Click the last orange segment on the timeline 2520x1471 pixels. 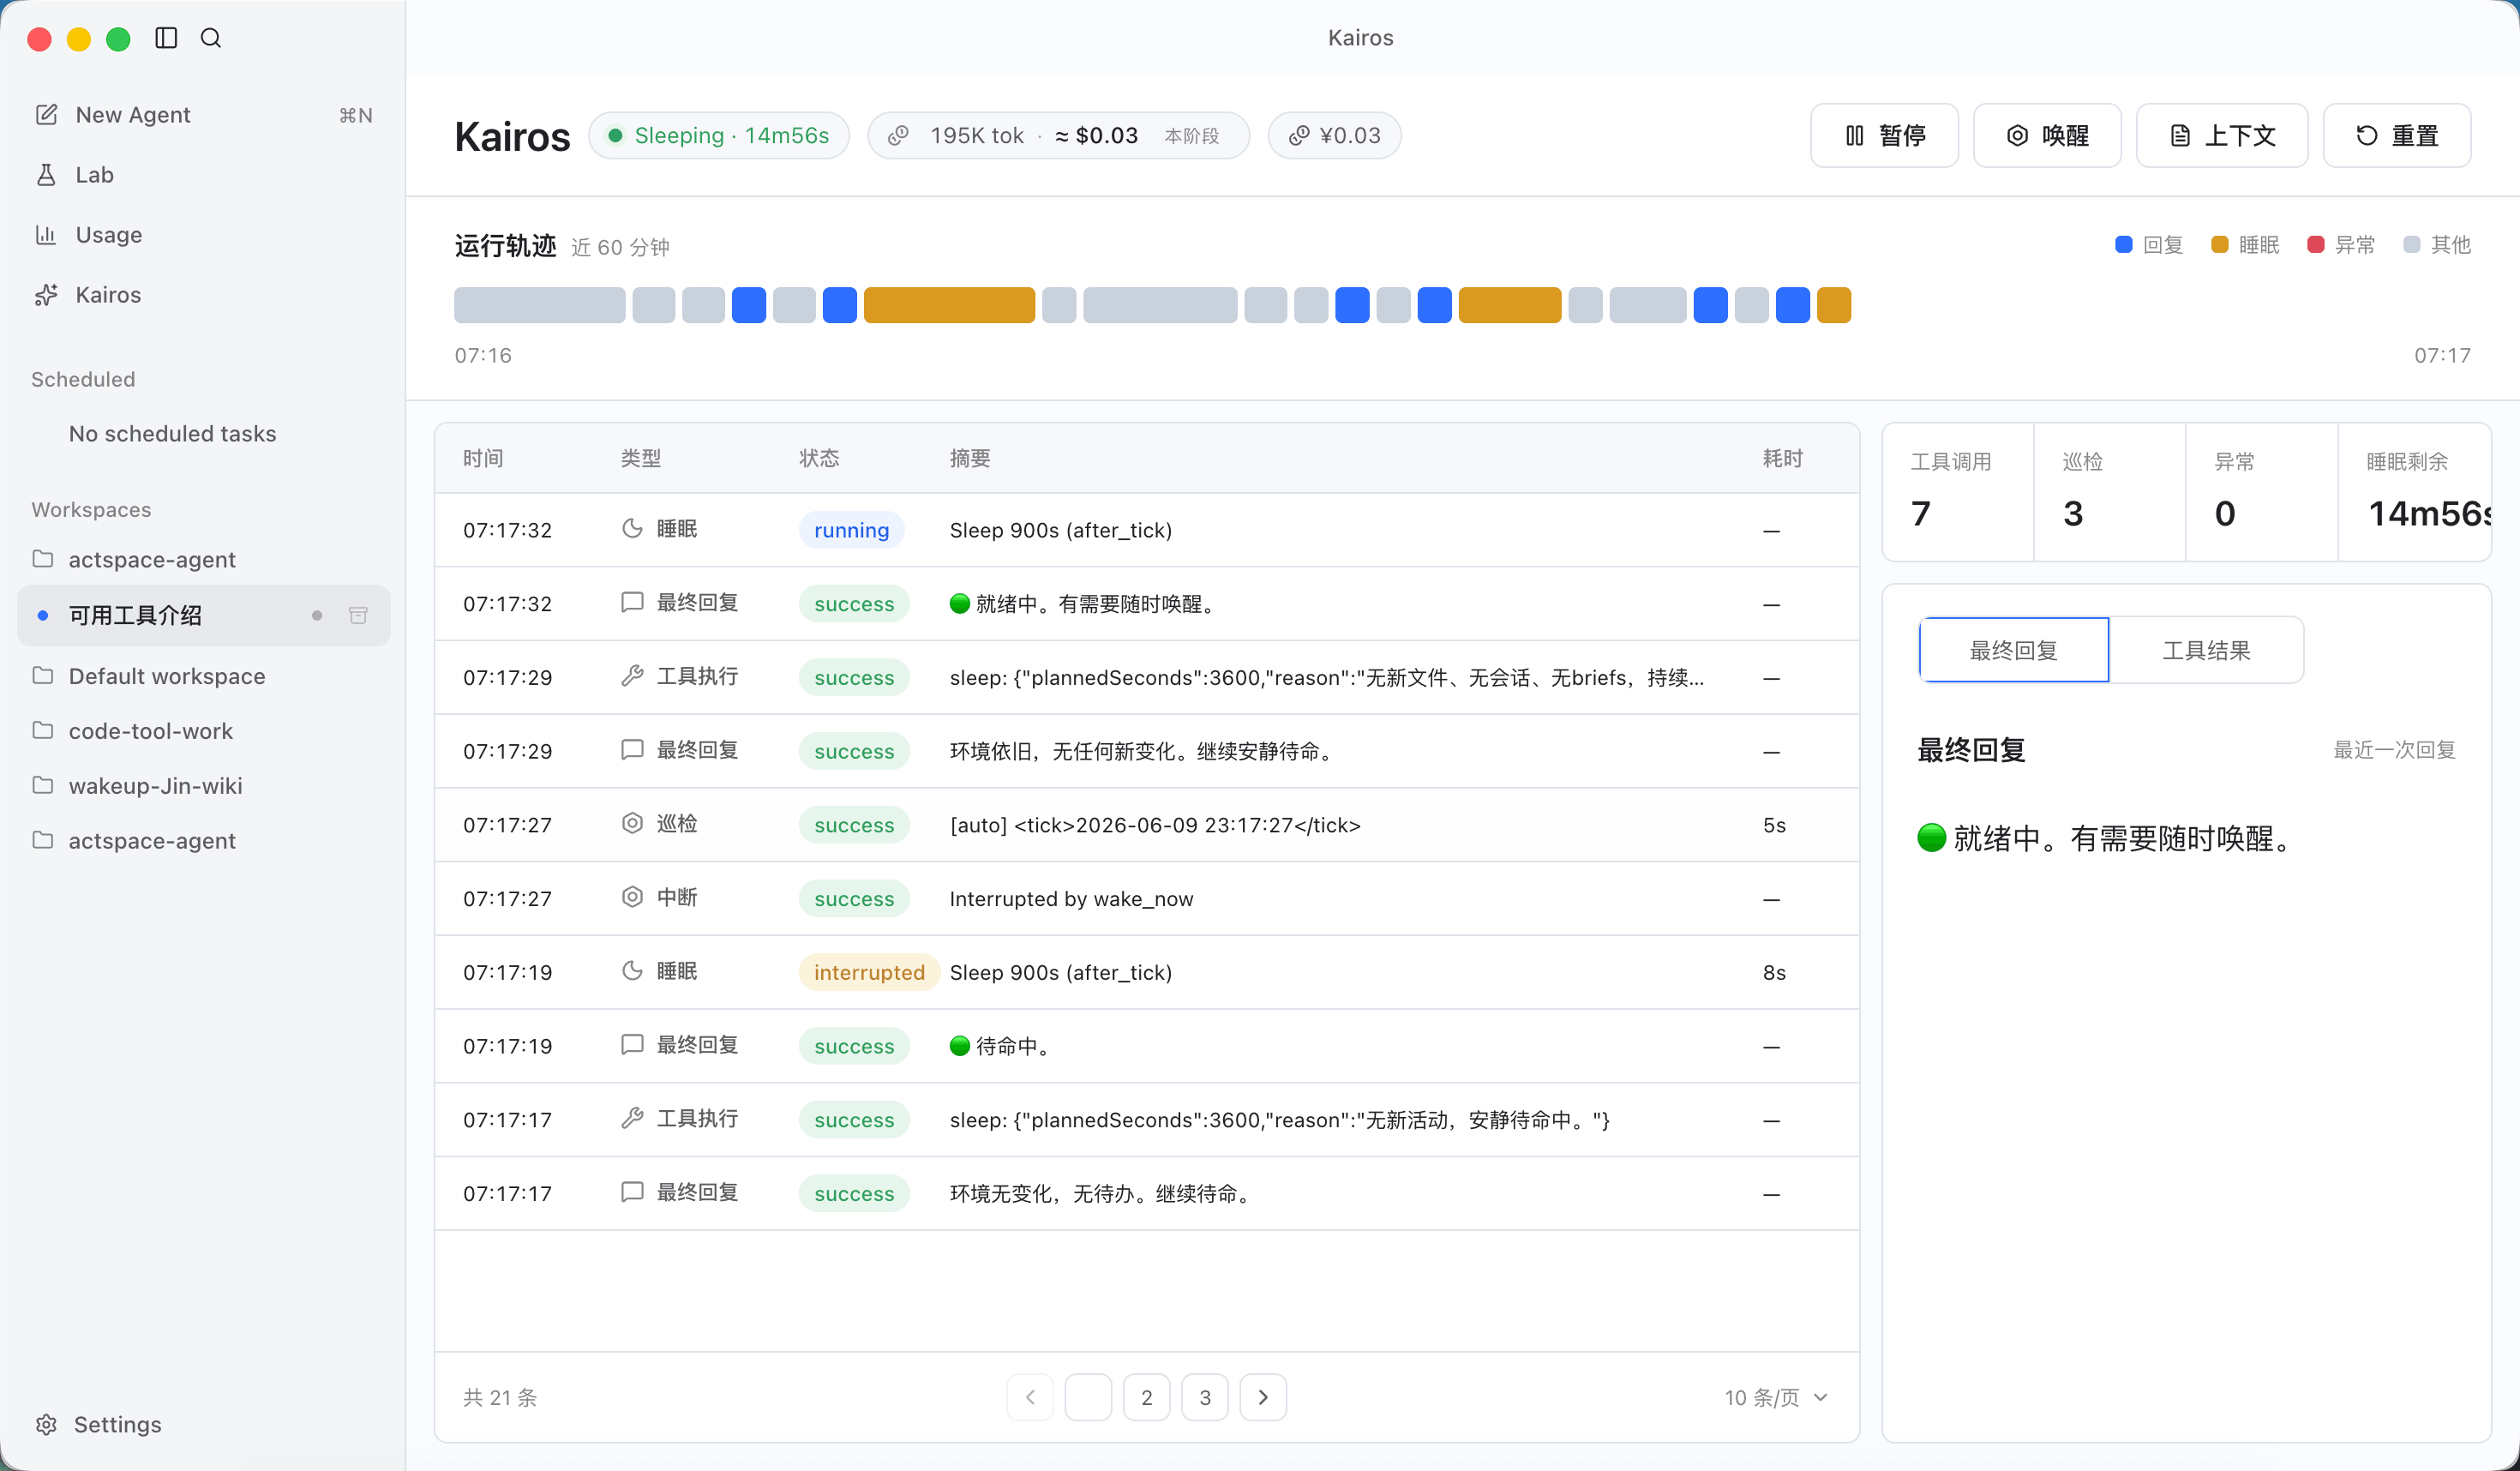tap(1834, 305)
